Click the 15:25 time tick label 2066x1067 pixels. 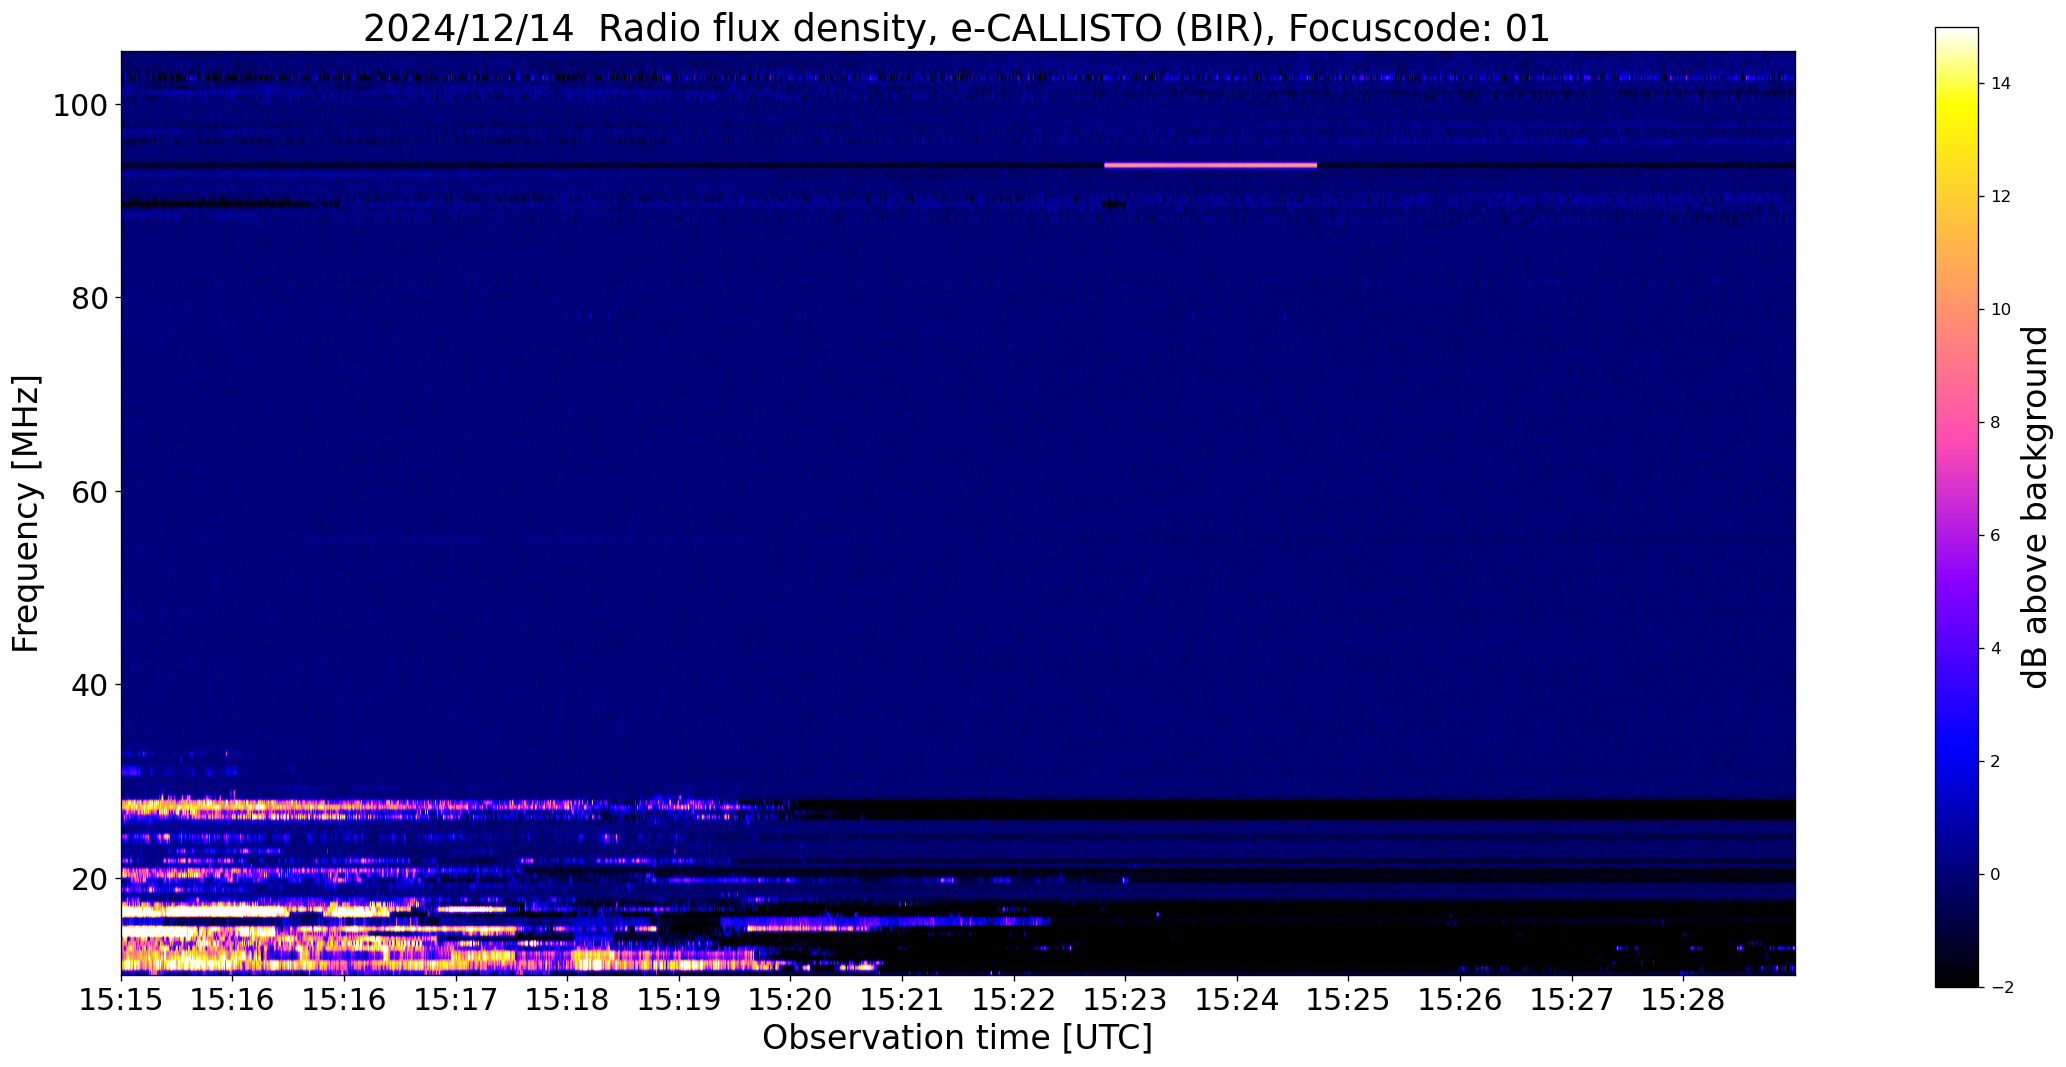click(x=1348, y=999)
